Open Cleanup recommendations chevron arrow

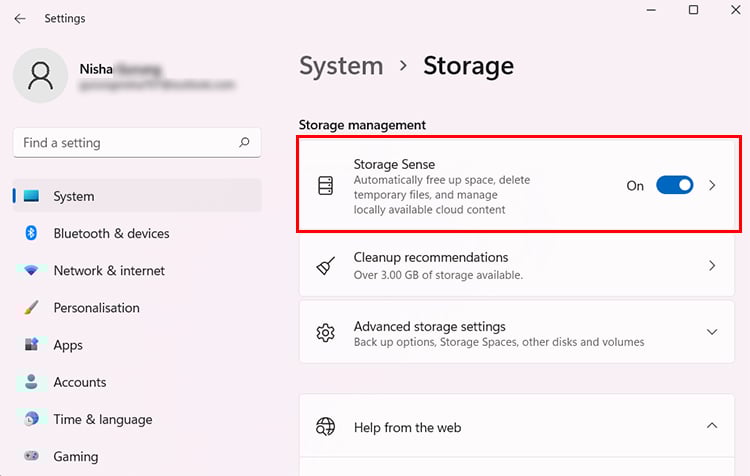pyautogui.click(x=712, y=266)
